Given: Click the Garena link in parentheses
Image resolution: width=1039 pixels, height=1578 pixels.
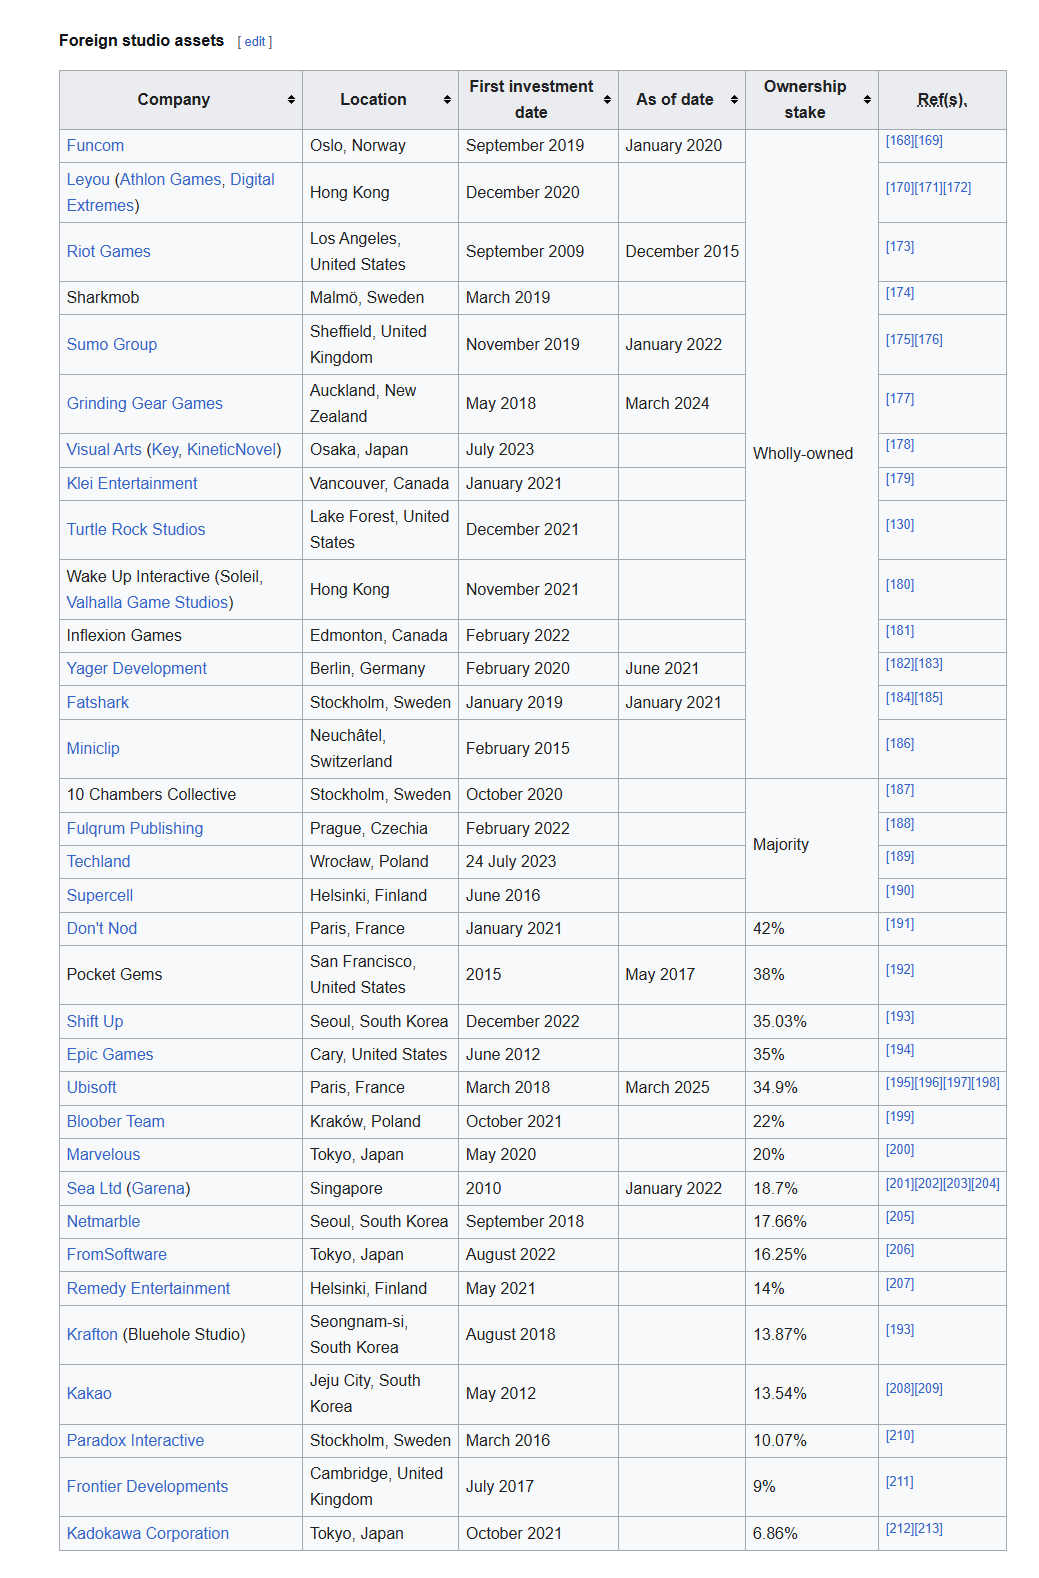Looking at the screenshot, I should 157,1189.
